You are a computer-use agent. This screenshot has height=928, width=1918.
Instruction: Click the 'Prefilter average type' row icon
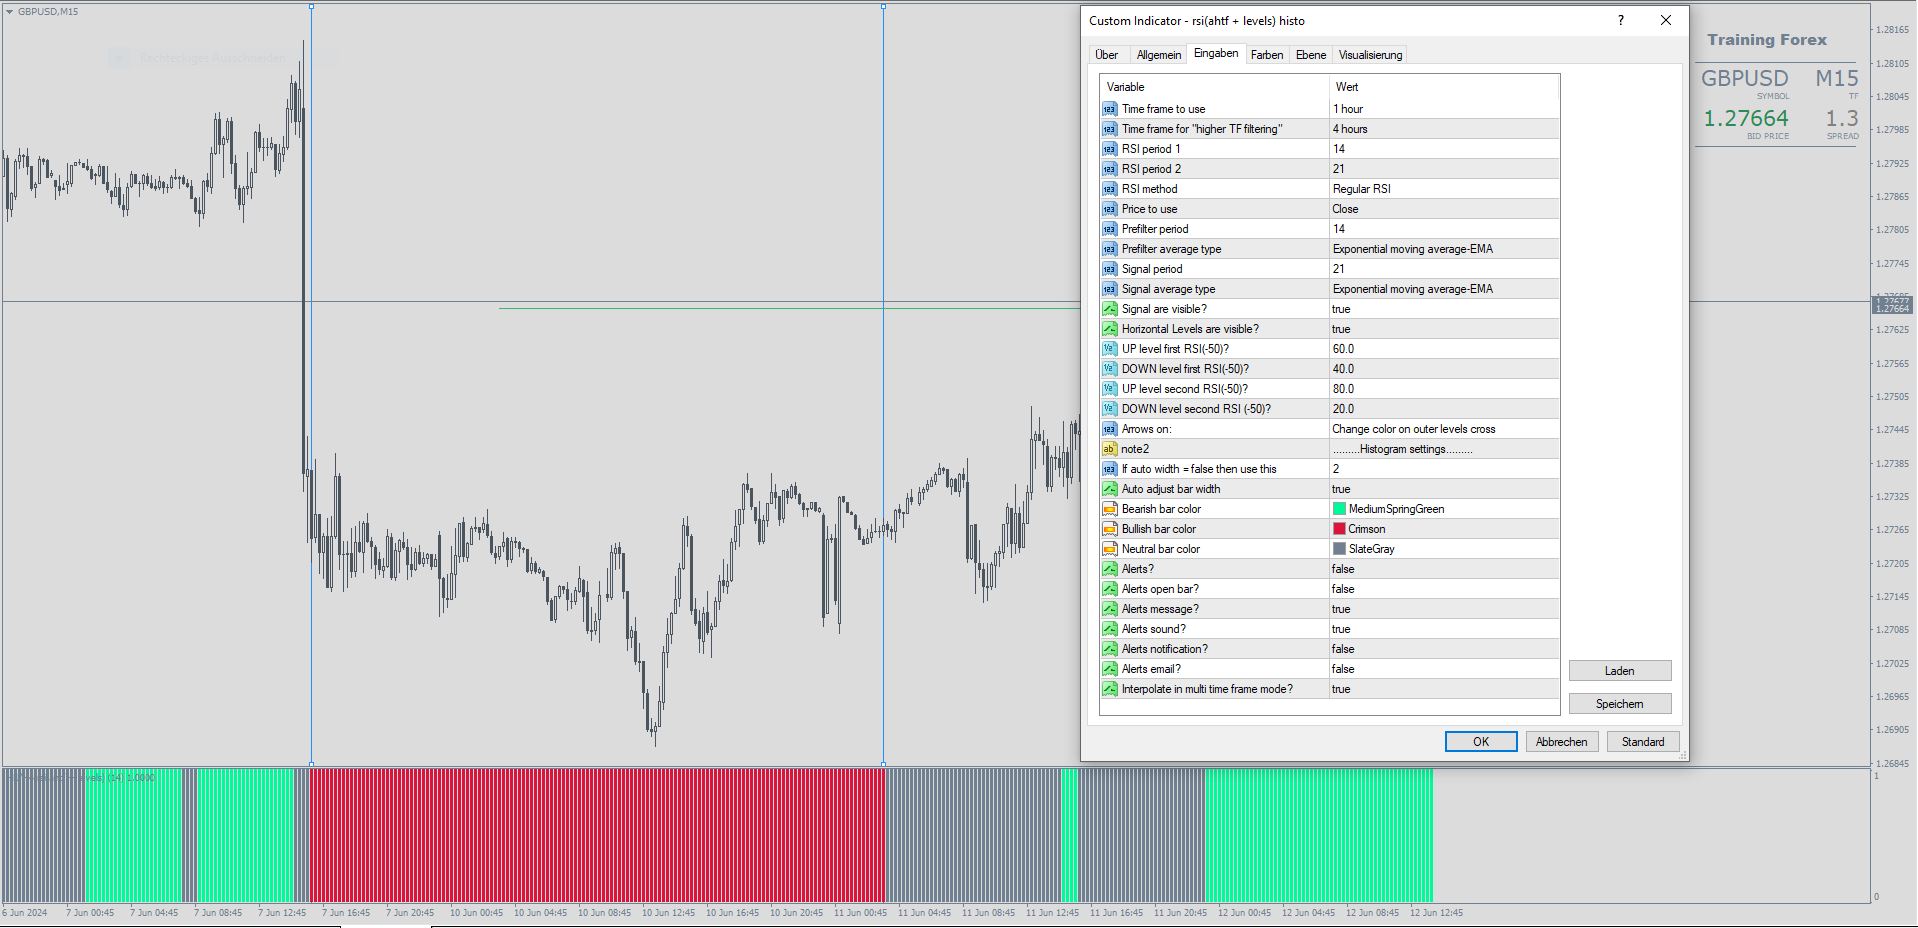[1109, 249]
